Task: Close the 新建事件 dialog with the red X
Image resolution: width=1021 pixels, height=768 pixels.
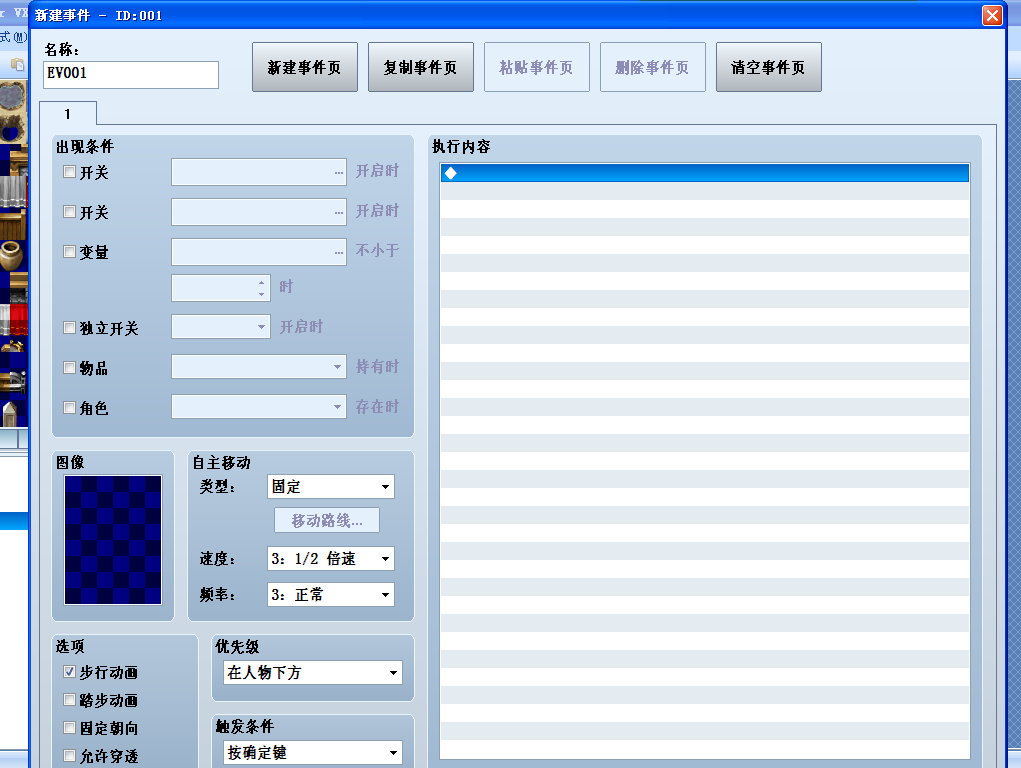Action: (x=992, y=15)
